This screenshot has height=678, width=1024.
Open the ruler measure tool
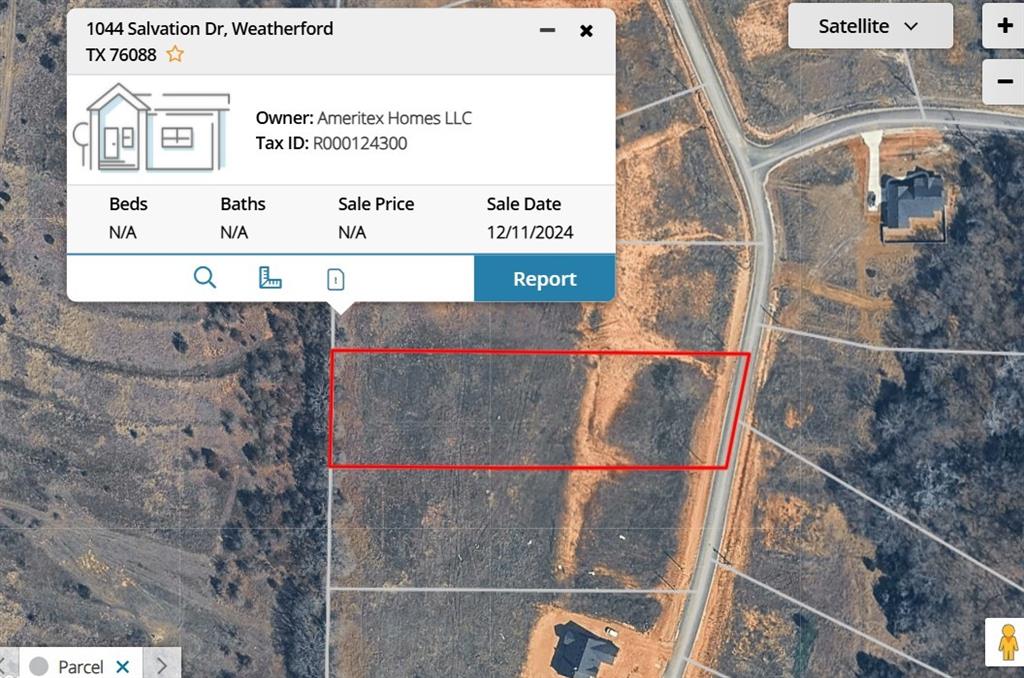pos(270,278)
